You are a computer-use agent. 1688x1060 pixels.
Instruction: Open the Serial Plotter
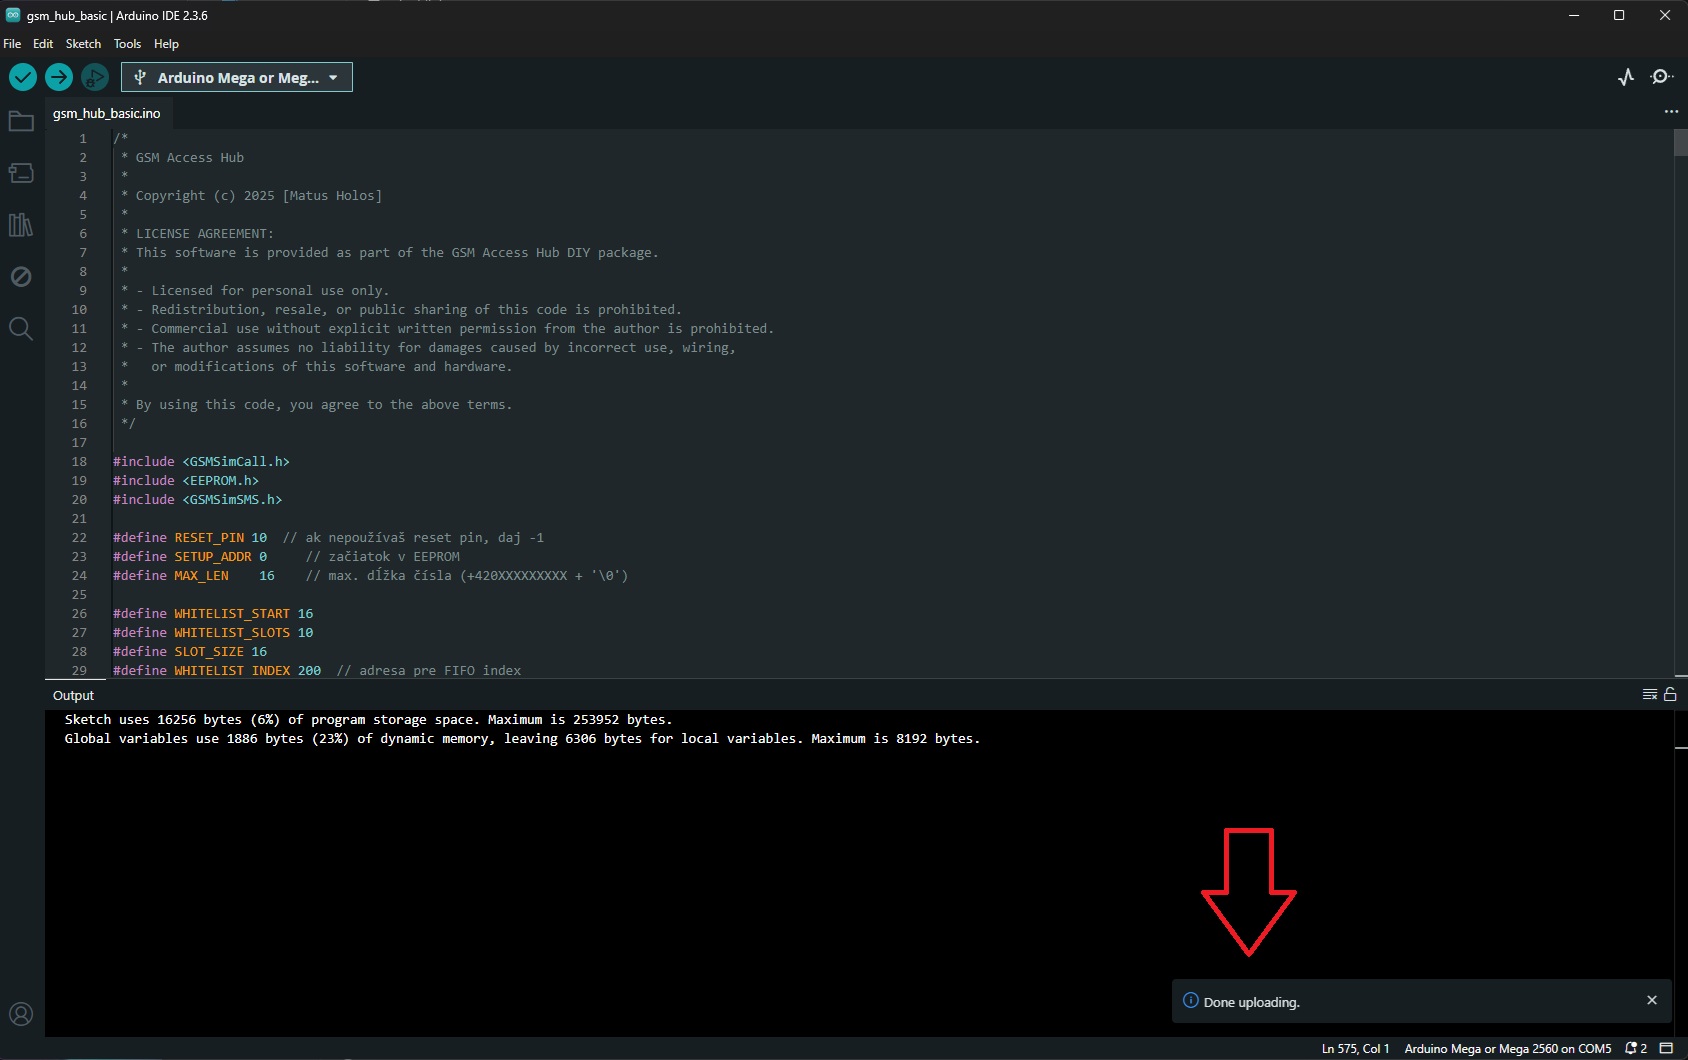click(1626, 77)
